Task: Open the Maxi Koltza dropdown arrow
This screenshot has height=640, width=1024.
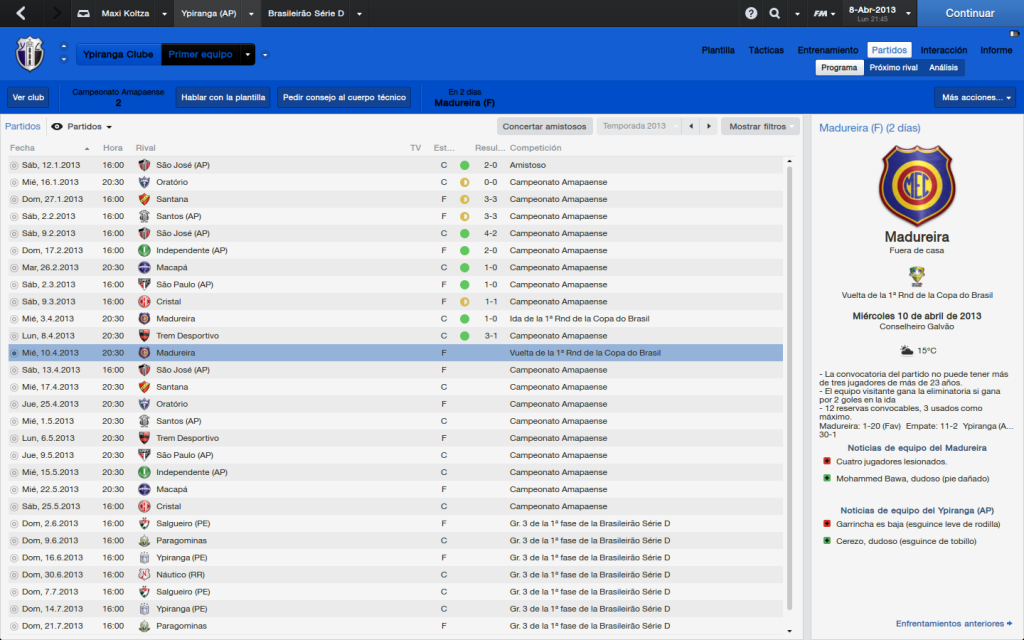Action: tap(164, 14)
